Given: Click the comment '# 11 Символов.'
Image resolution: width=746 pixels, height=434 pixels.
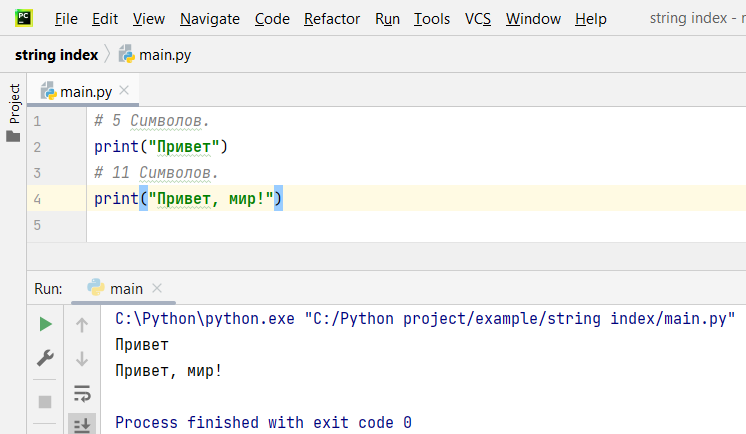Looking at the screenshot, I should point(156,173).
